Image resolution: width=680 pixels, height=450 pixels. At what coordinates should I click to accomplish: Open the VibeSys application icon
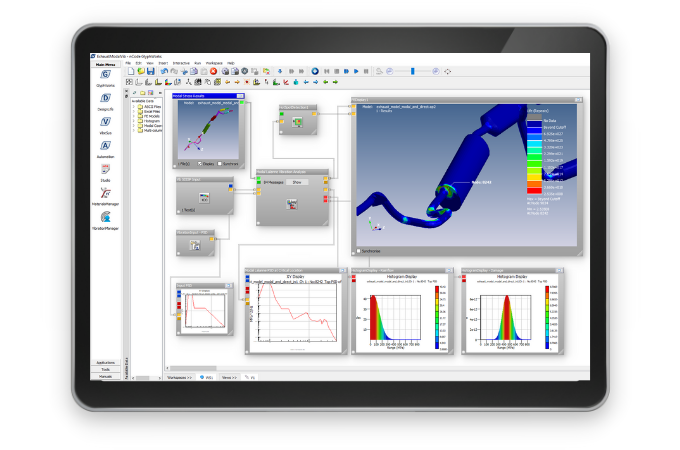pos(105,123)
